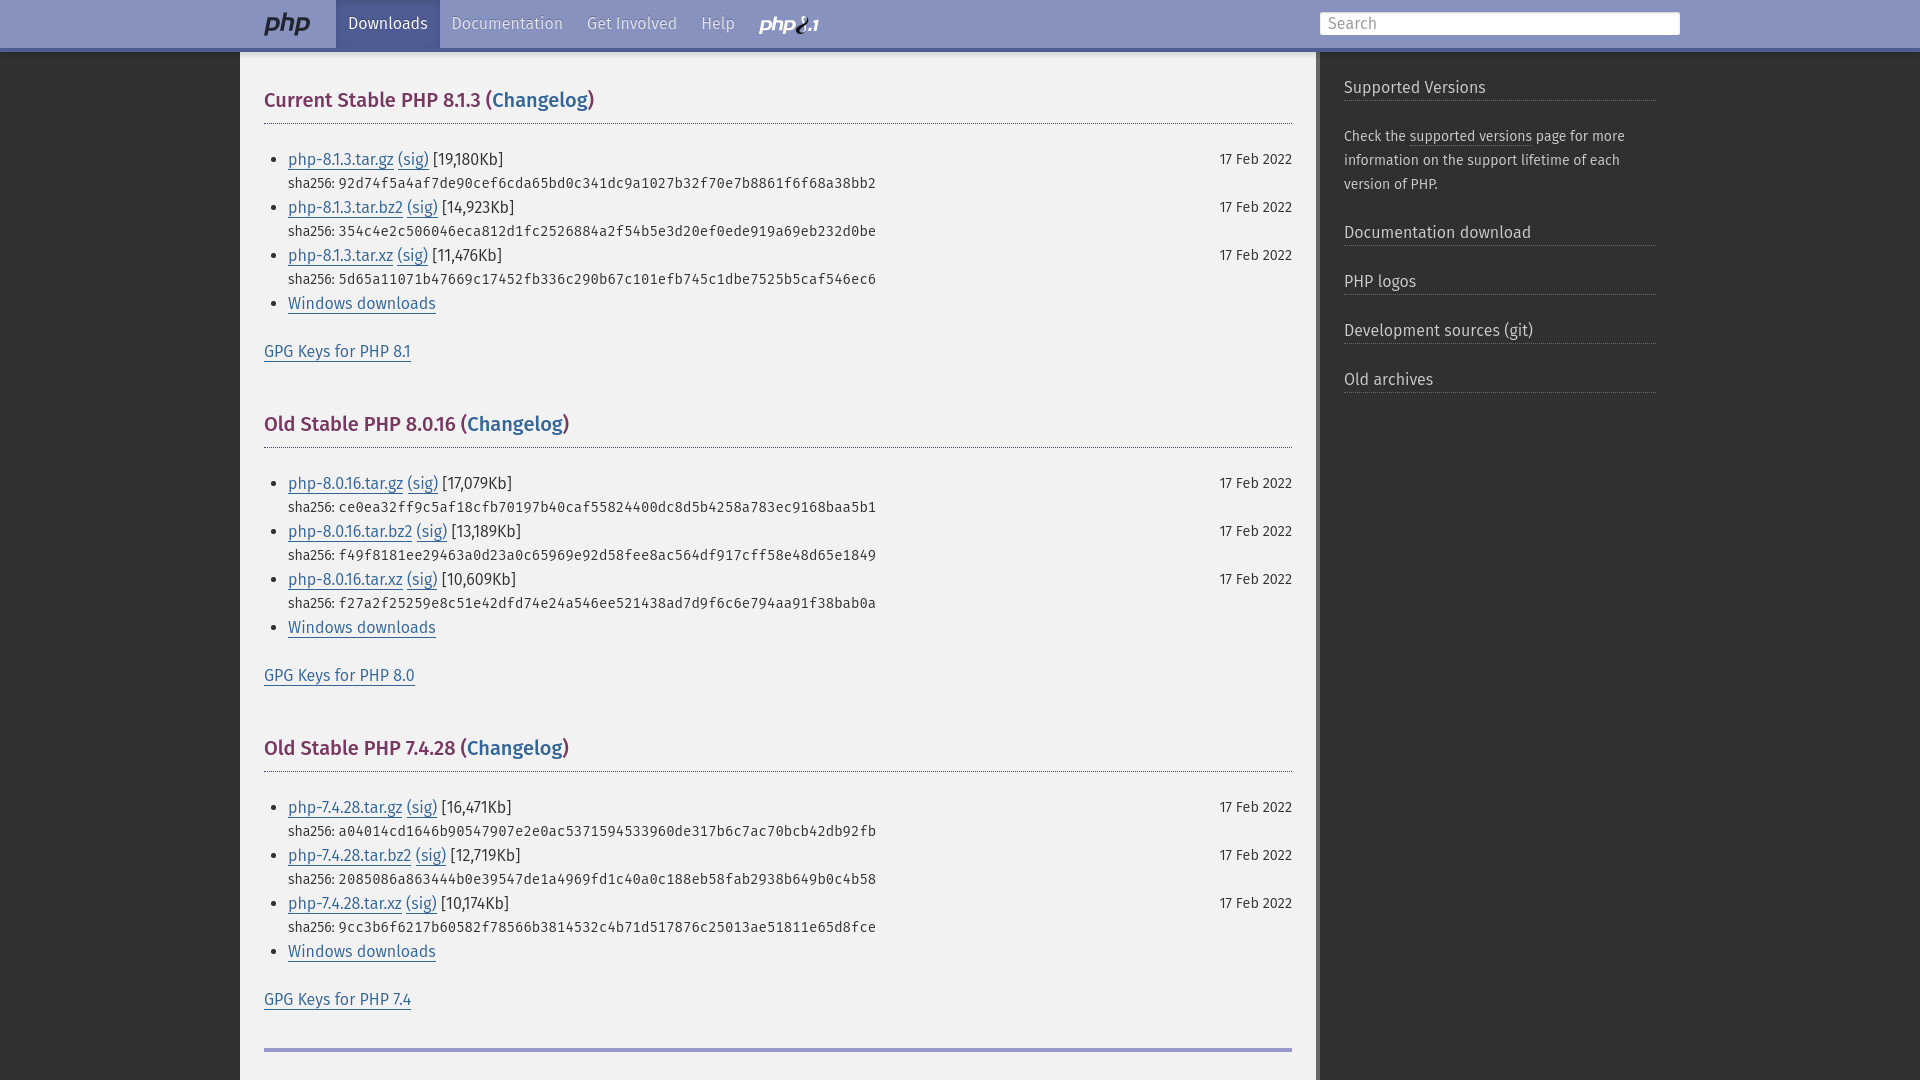
Task: Click the date beside php-7.4.28.tar.xz
Action: tap(1255, 904)
